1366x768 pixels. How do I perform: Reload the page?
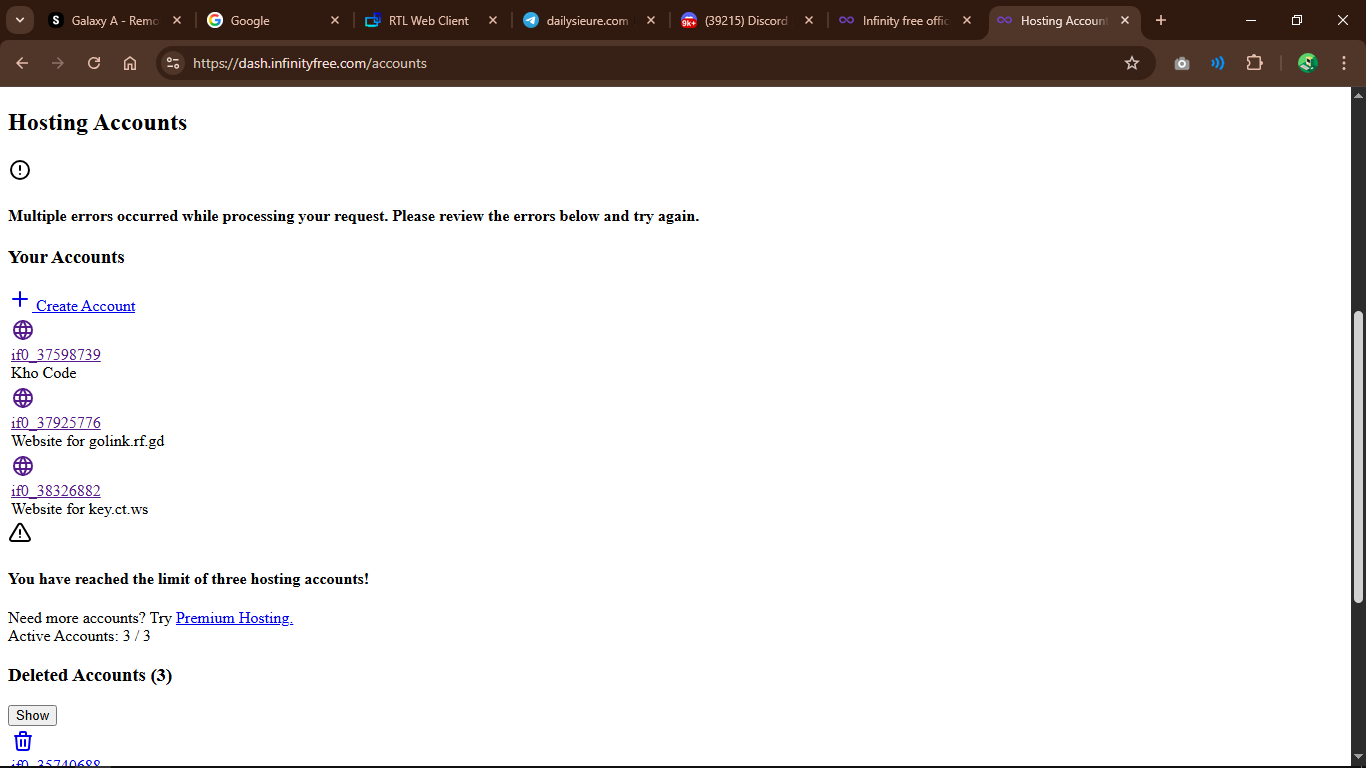tap(94, 63)
